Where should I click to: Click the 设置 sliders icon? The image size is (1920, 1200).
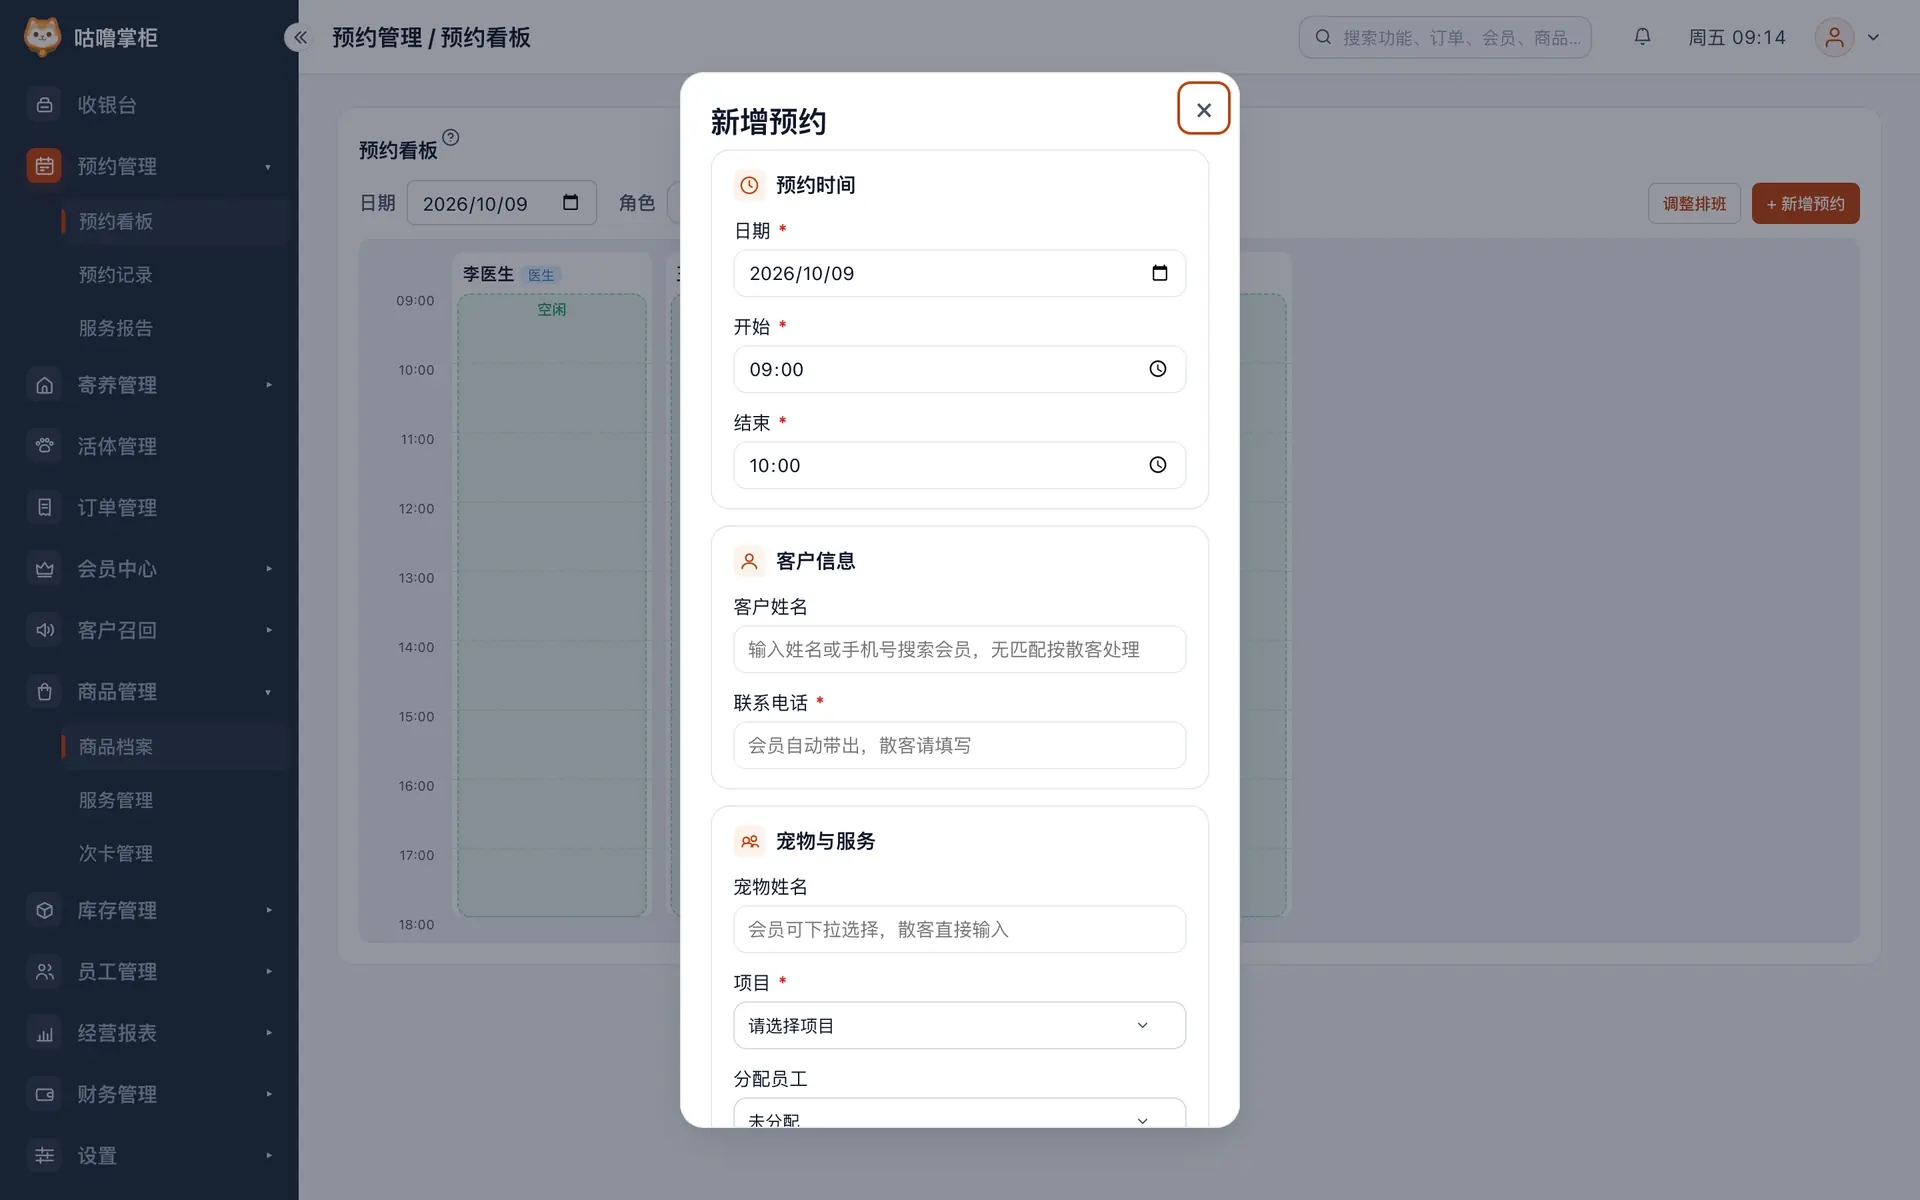44,1155
